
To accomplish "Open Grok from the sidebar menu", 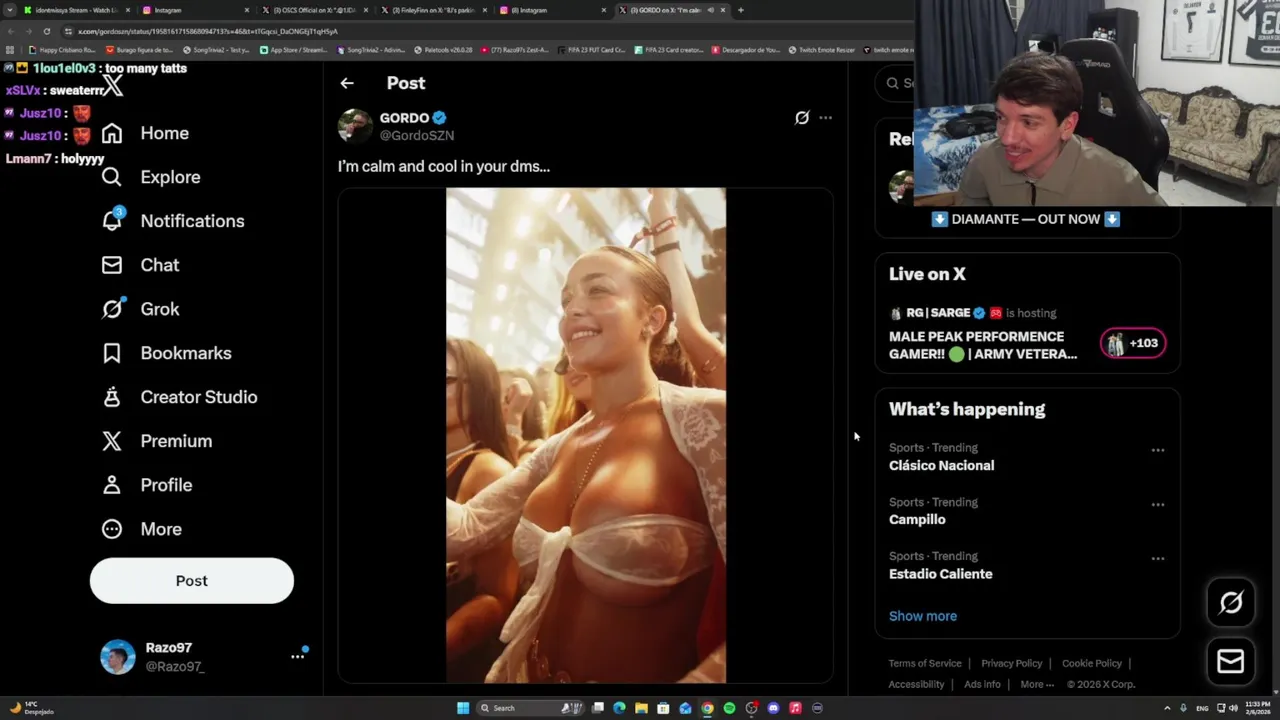I will pos(141,309).
